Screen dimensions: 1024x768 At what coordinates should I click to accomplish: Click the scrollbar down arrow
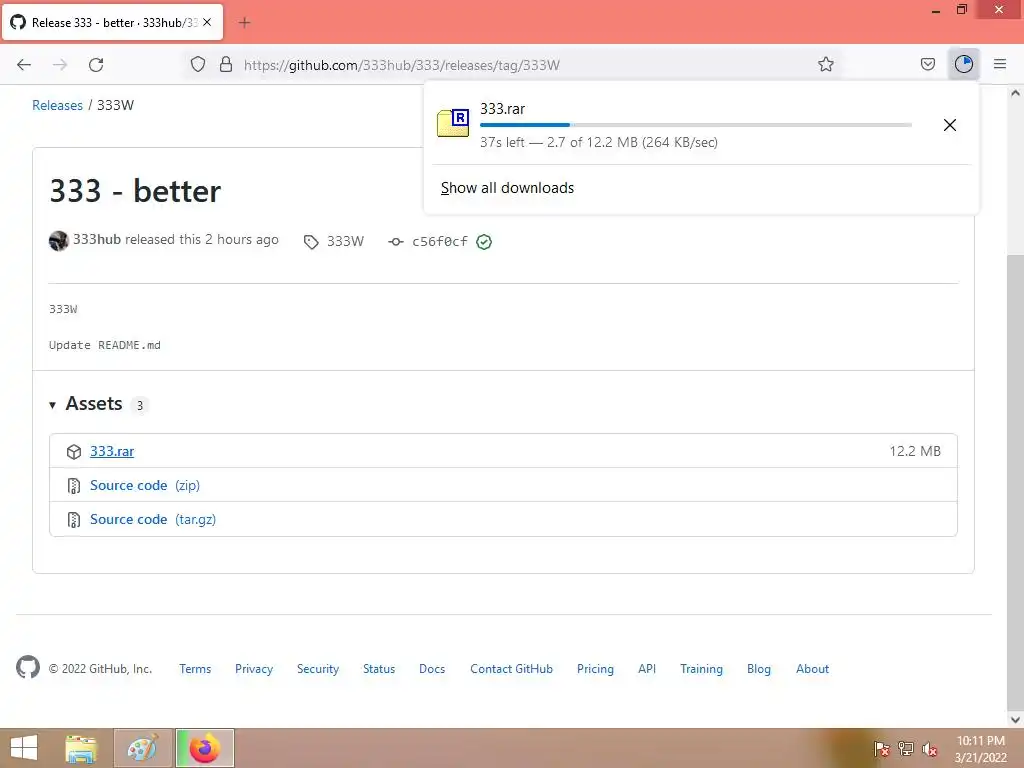[1015, 720]
